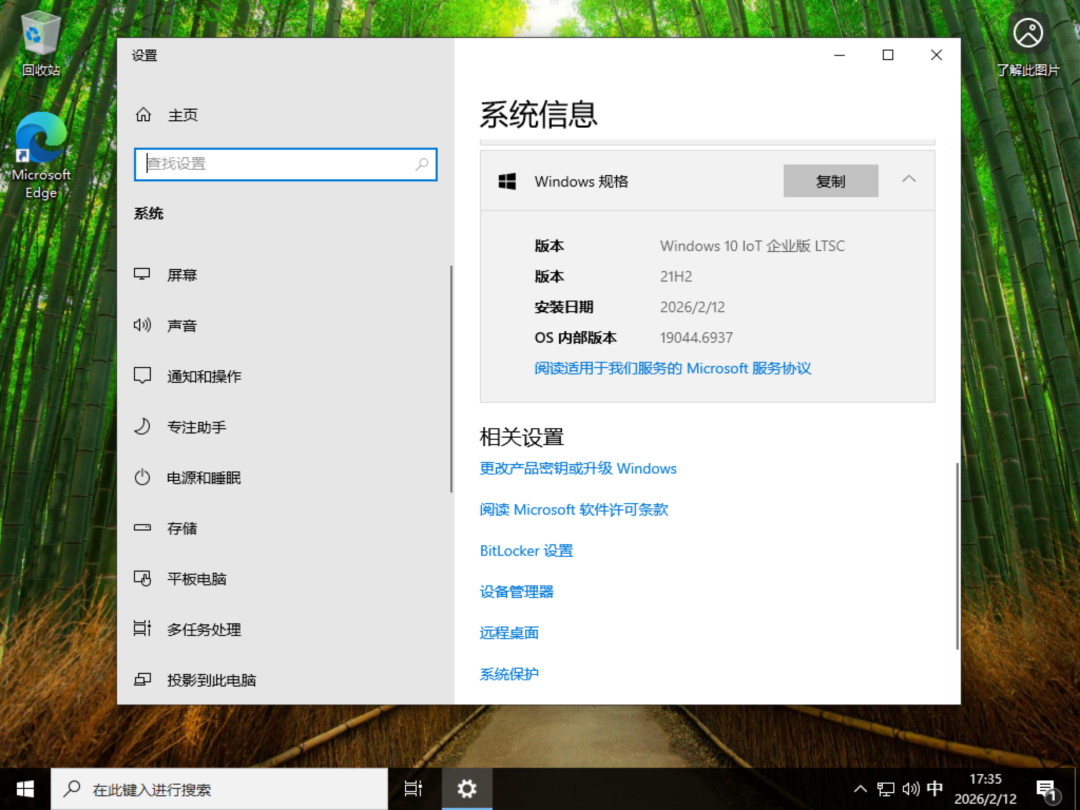Switch the 中 input method indicator

[x=935, y=789]
